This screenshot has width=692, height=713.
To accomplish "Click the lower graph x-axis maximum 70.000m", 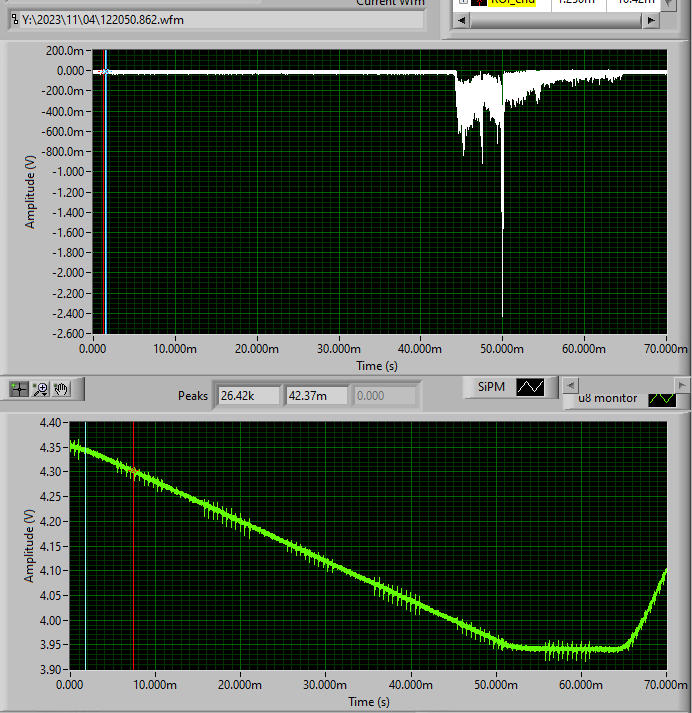I will [x=666, y=684].
